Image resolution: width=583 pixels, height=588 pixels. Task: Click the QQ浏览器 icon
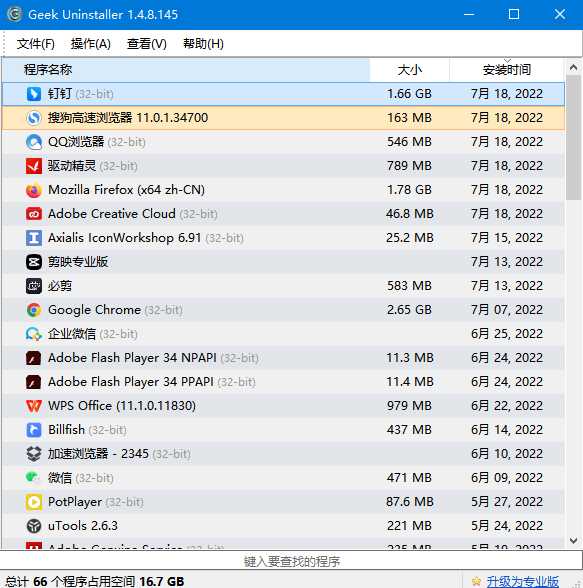34,142
